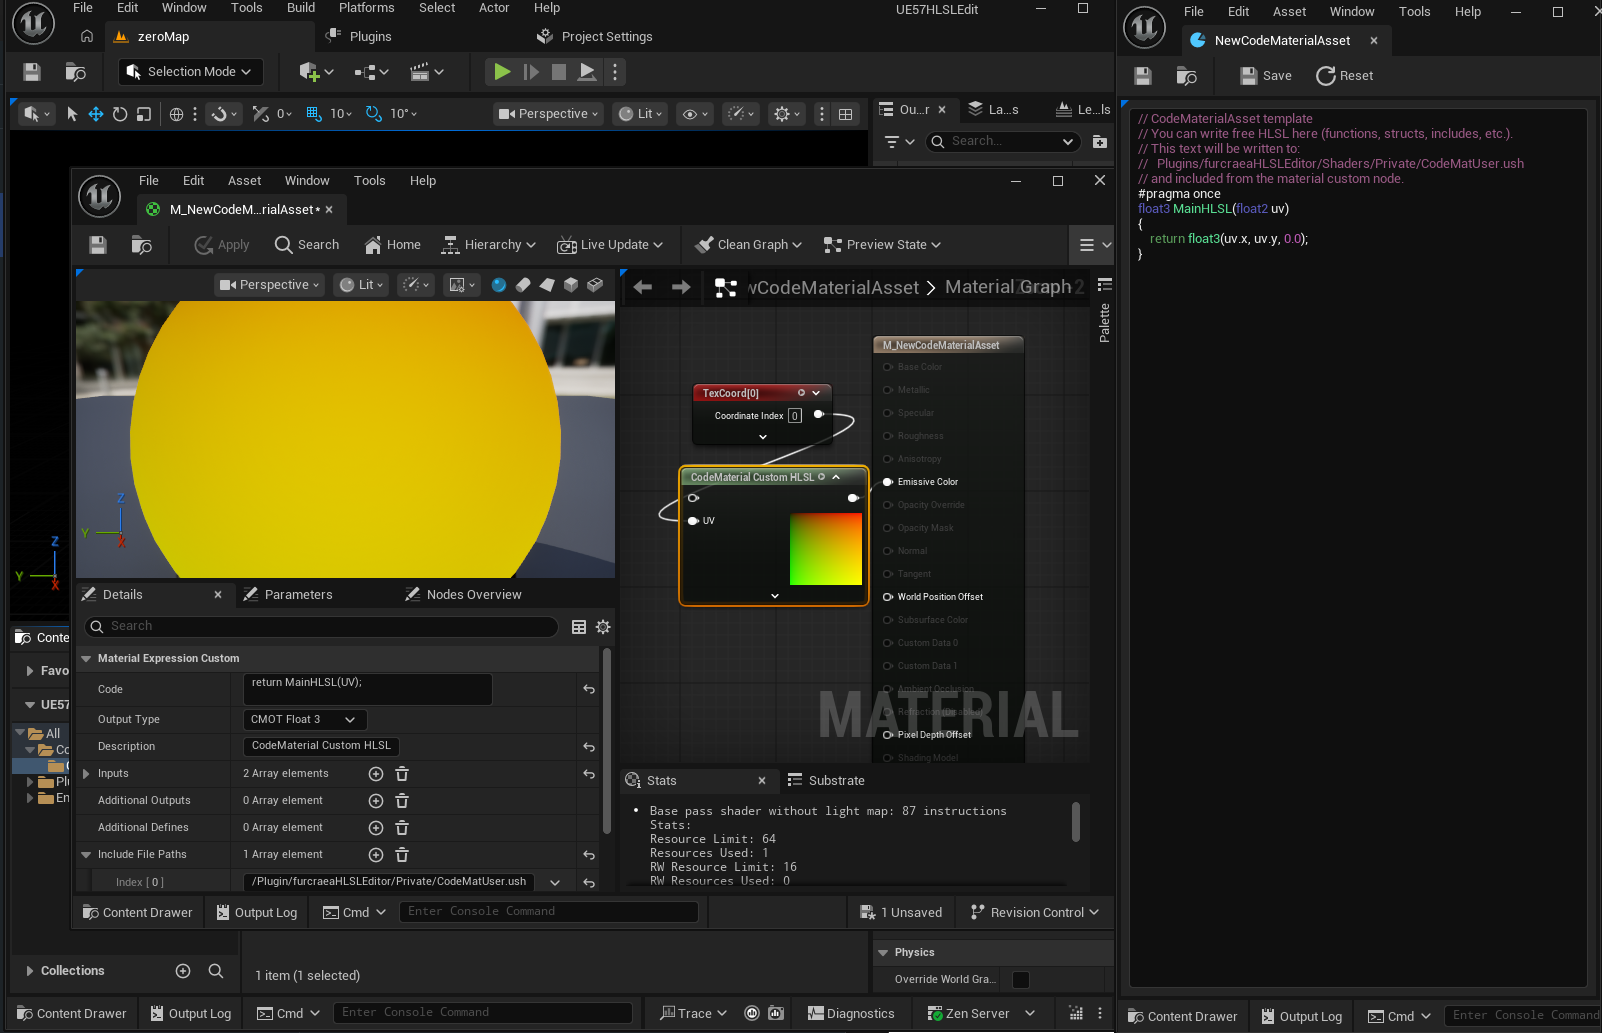1602x1033 pixels.
Task: Toggle the Override World Gravity checkbox
Action: (x=1020, y=980)
